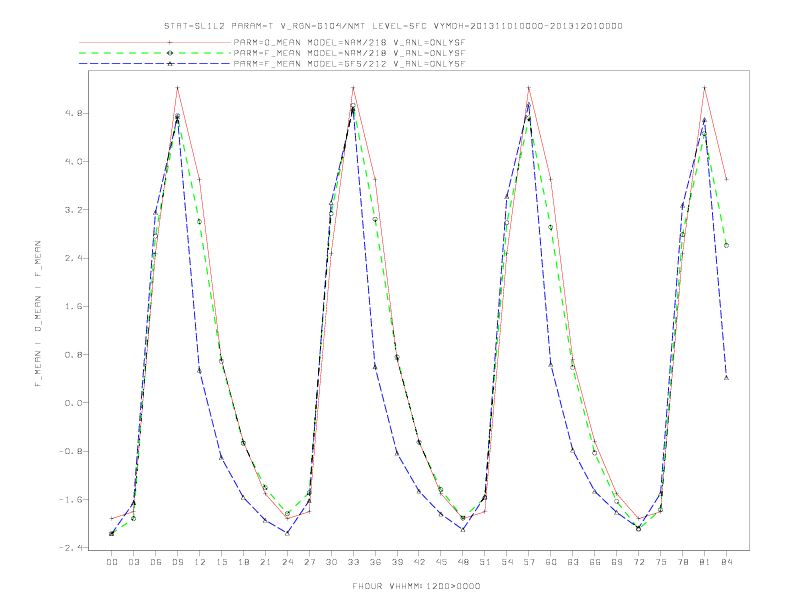Click the 45 forecast hour tick label
Image resolution: width=792 pixels, height=612 pixels.
[x=441, y=562]
